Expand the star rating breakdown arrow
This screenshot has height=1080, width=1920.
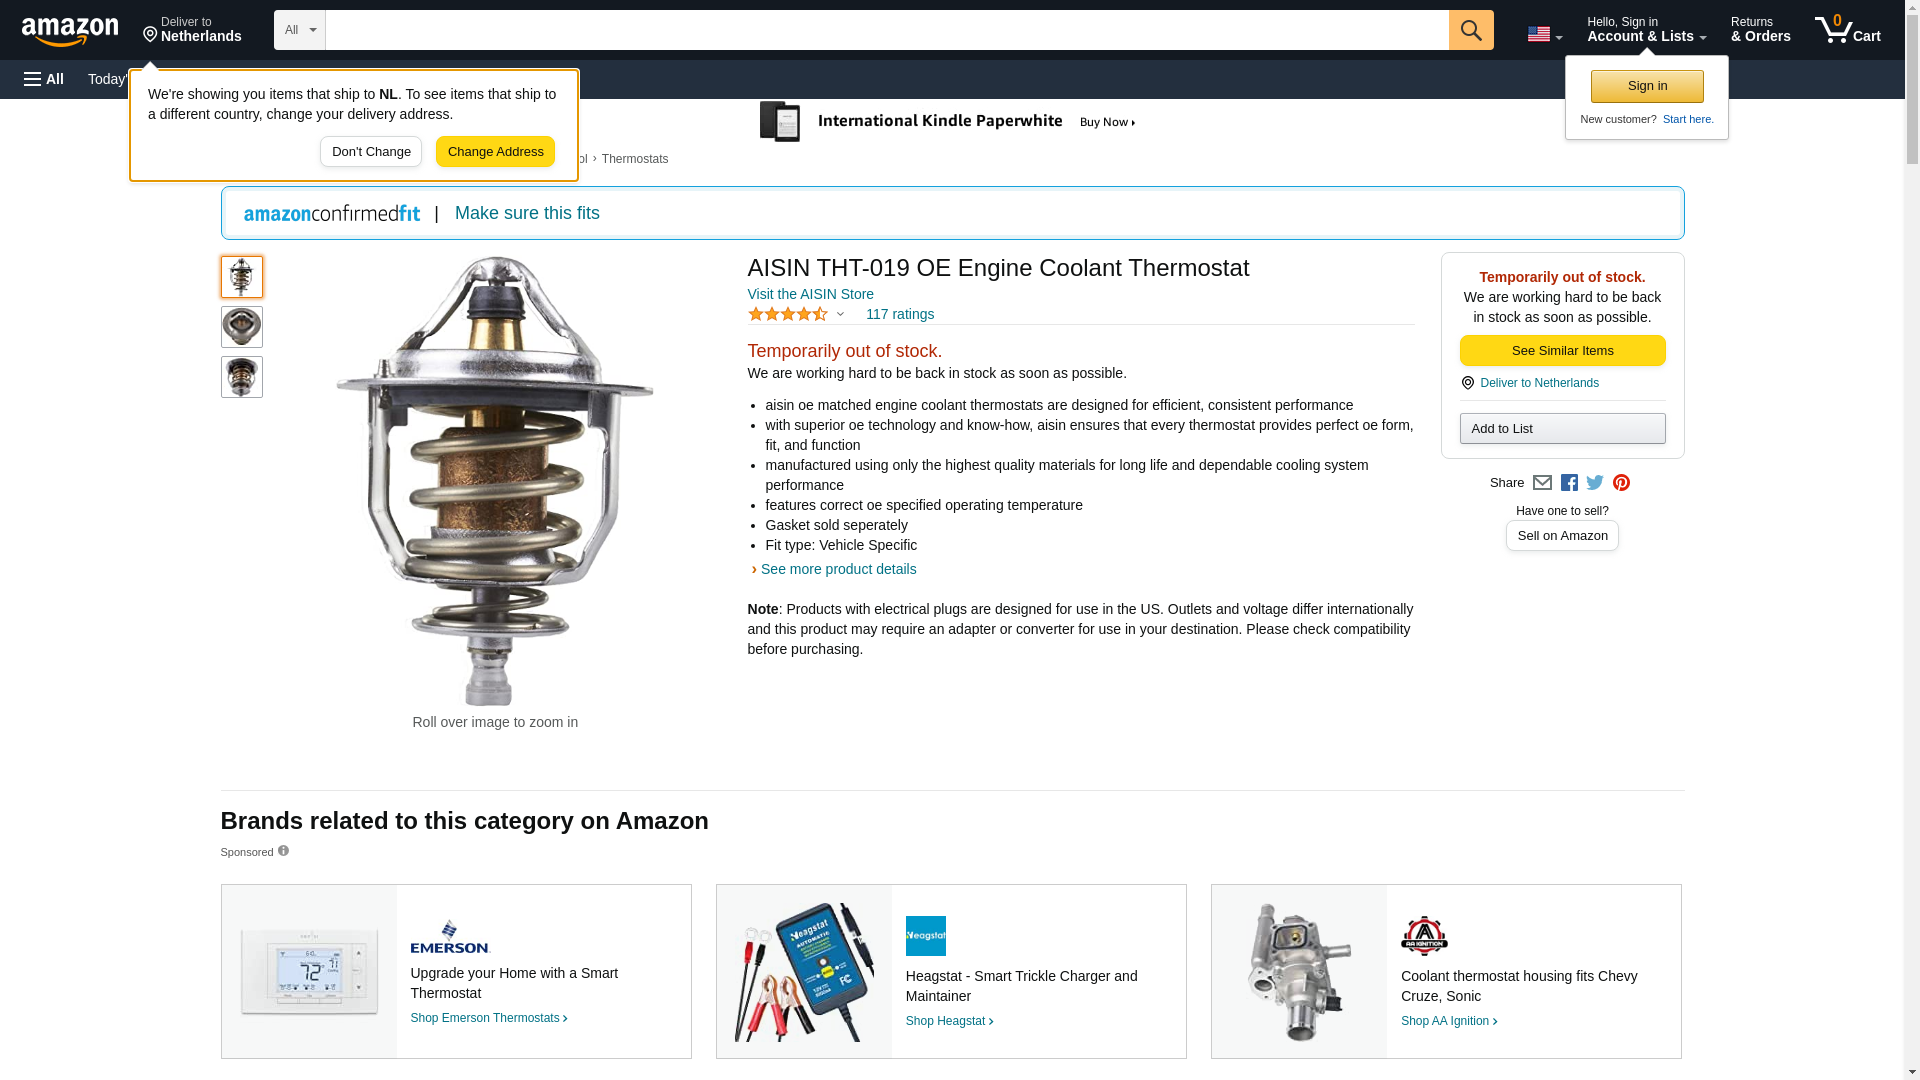click(x=840, y=315)
